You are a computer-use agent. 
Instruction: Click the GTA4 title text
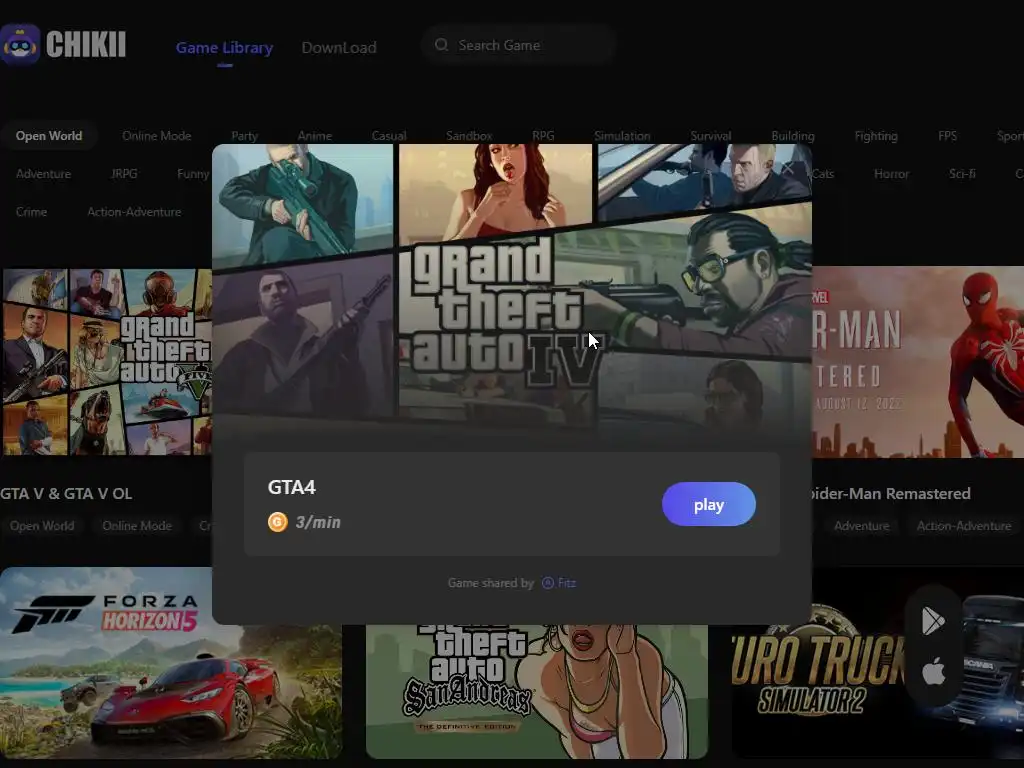pyautogui.click(x=292, y=487)
